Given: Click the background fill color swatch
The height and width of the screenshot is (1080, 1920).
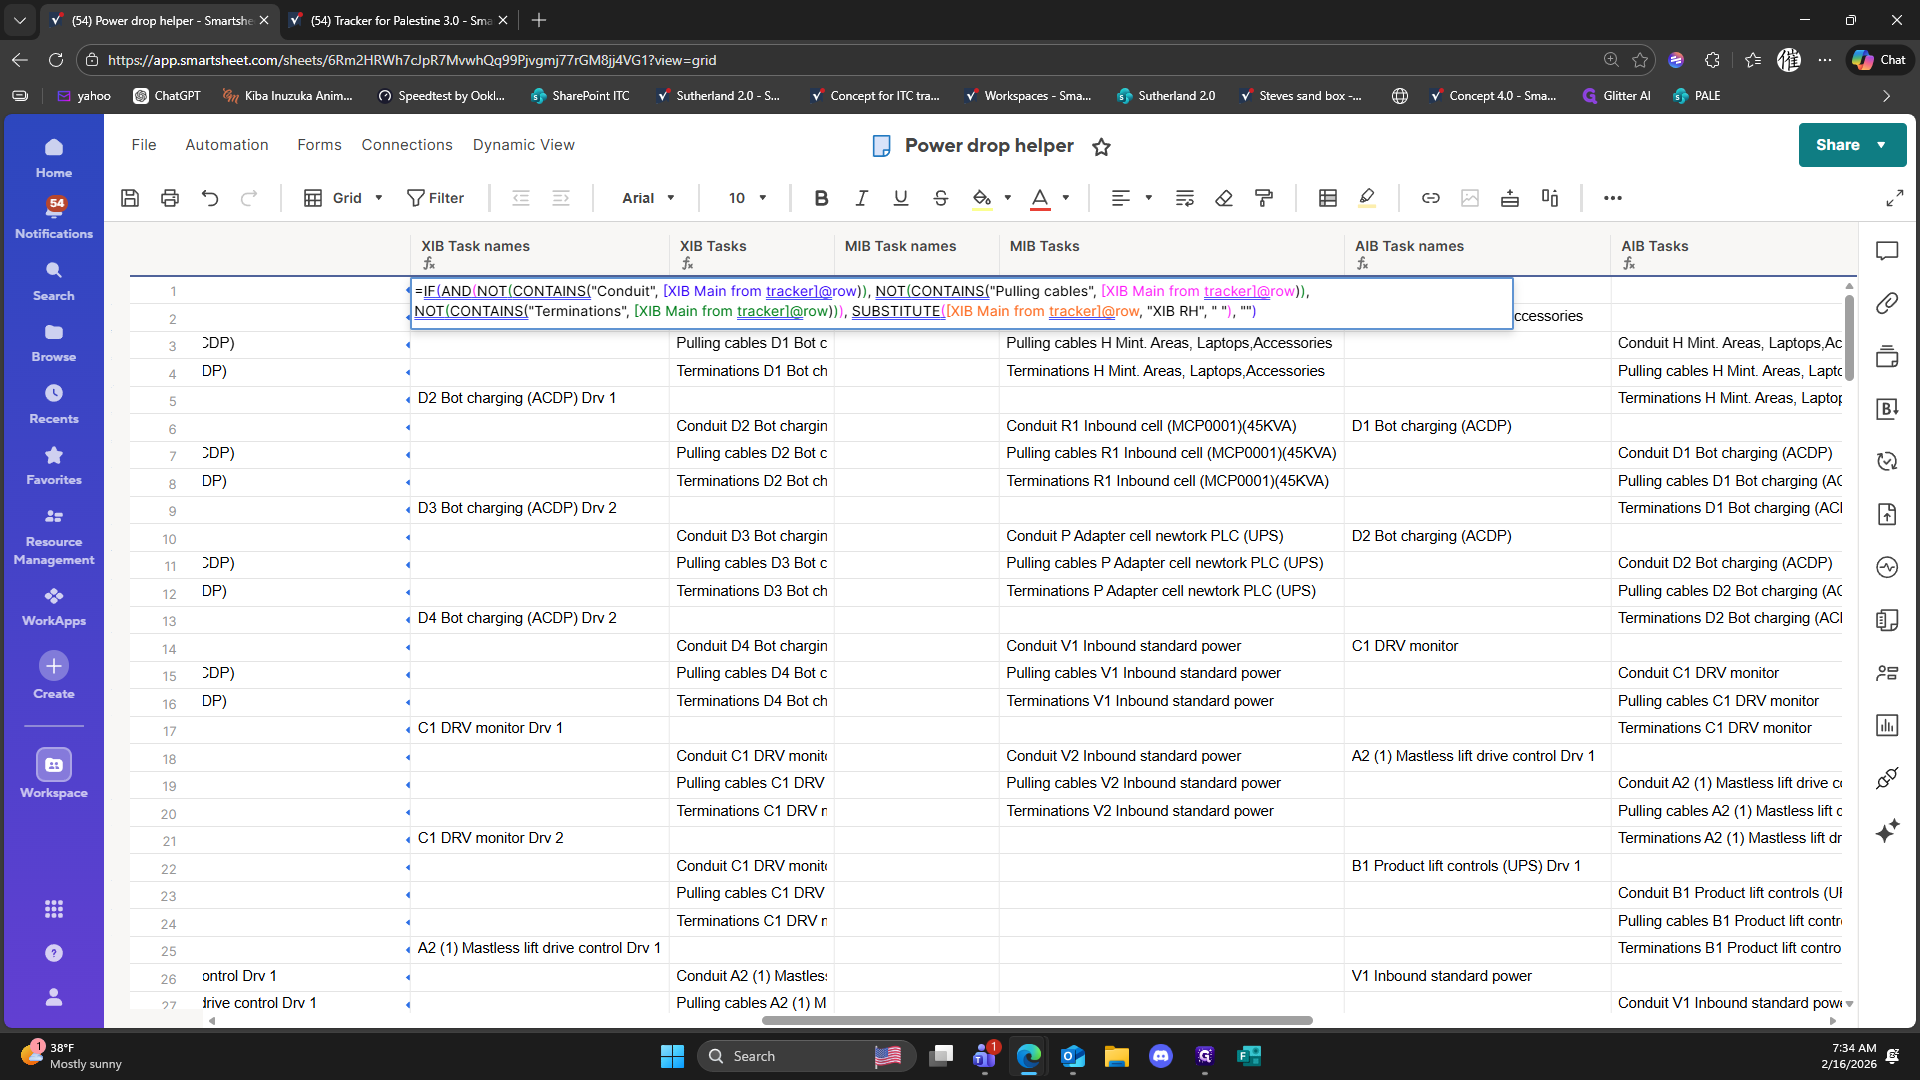Looking at the screenshot, I should (x=982, y=198).
